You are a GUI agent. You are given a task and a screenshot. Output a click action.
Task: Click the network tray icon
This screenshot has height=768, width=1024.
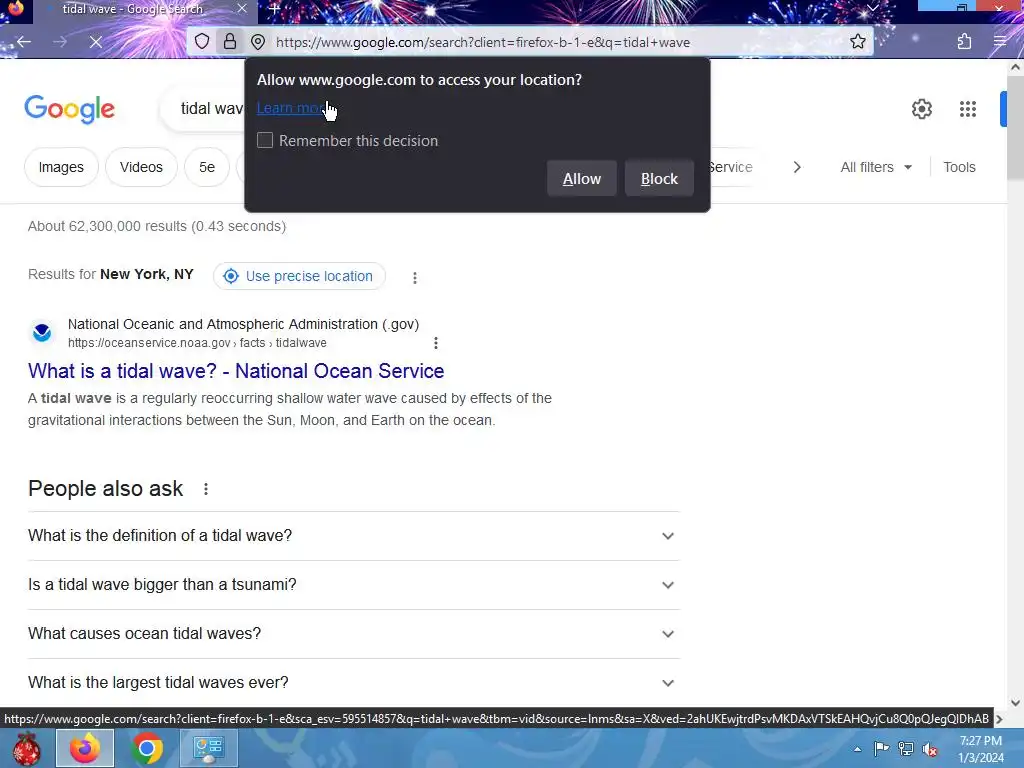[x=906, y=748]
